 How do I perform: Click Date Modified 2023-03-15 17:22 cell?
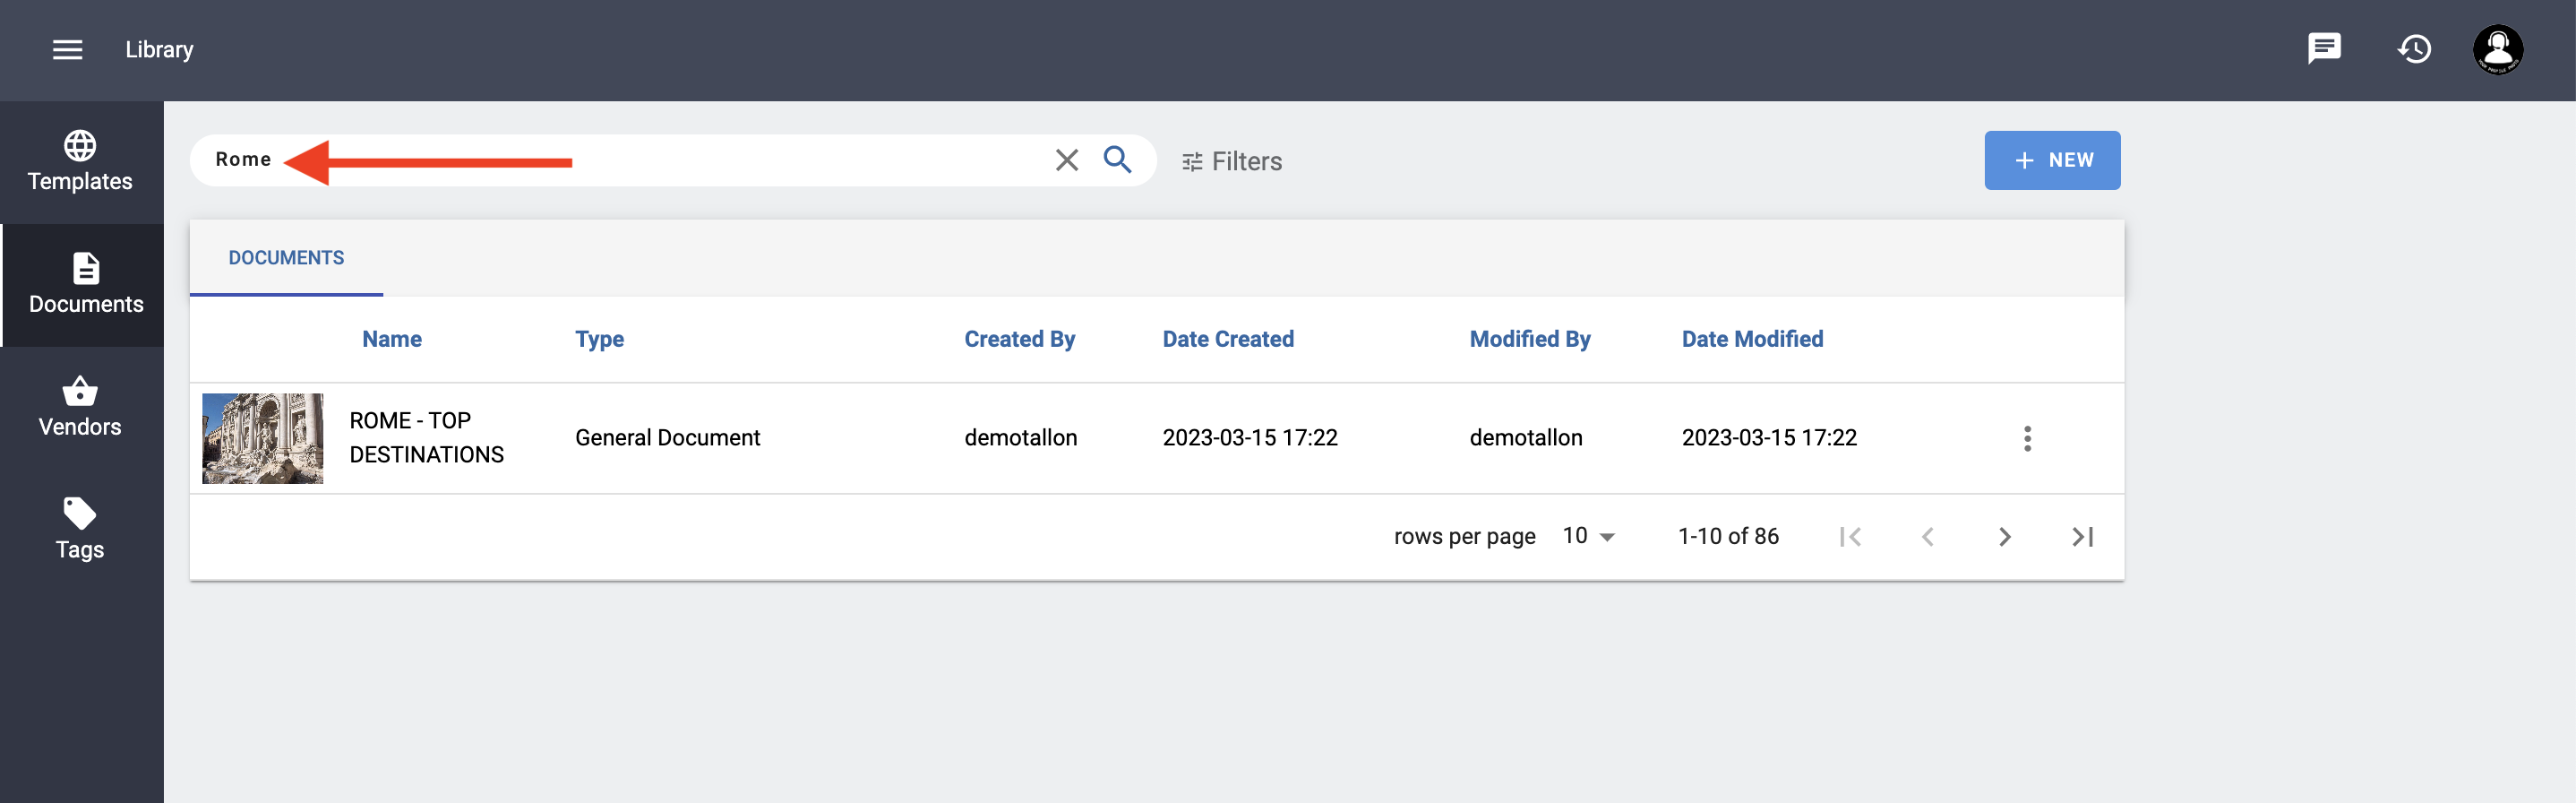click(1769, 437)
